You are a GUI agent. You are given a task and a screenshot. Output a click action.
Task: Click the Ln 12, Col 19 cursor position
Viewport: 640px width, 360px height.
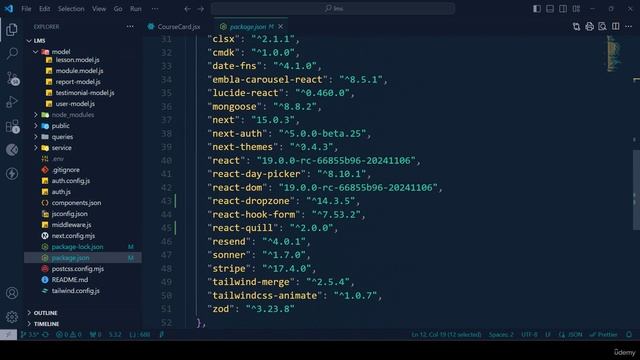(446, 335)
